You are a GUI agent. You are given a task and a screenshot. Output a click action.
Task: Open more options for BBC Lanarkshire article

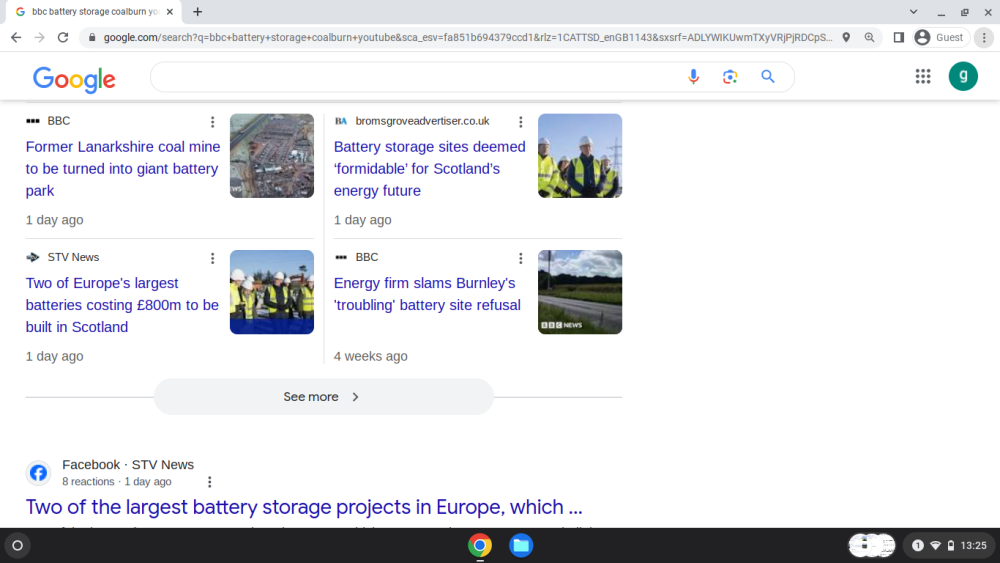point(212,122)
